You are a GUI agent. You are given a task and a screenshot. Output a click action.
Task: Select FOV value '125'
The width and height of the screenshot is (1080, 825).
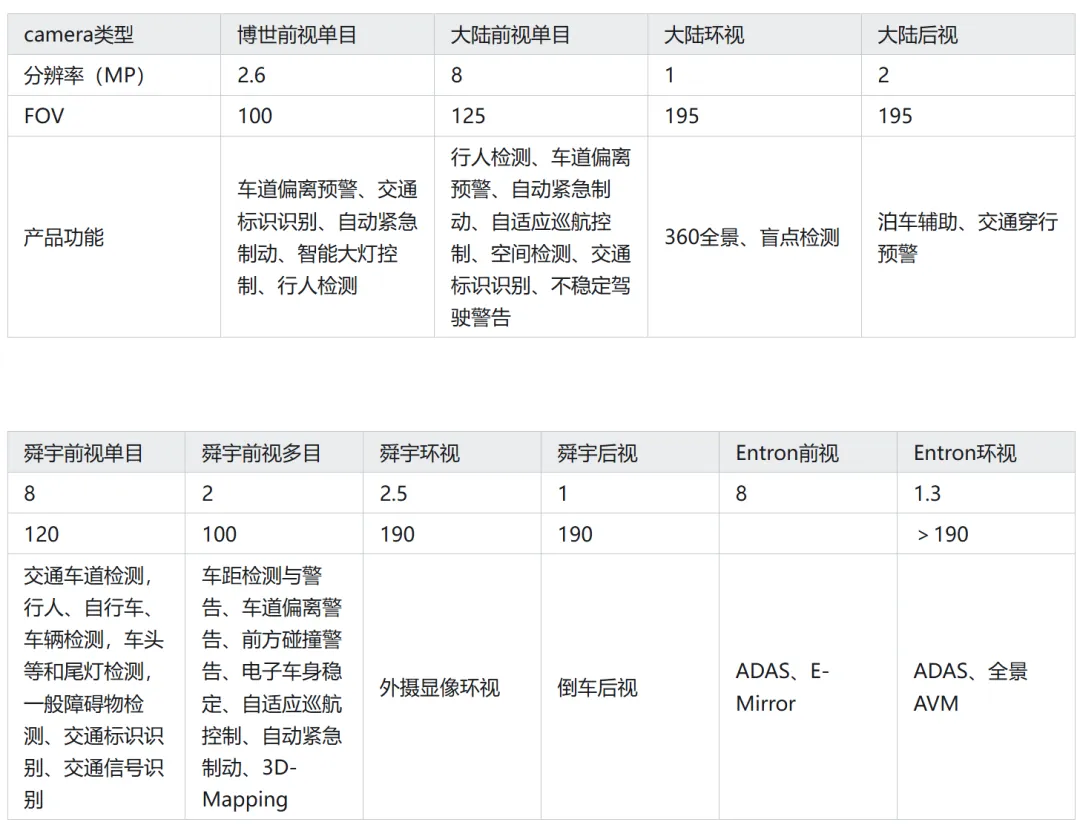(541, 116)
